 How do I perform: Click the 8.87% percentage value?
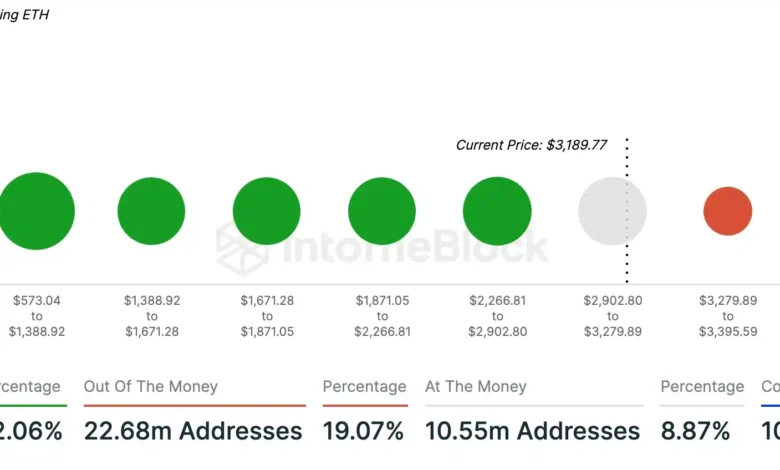pos(697,431)
